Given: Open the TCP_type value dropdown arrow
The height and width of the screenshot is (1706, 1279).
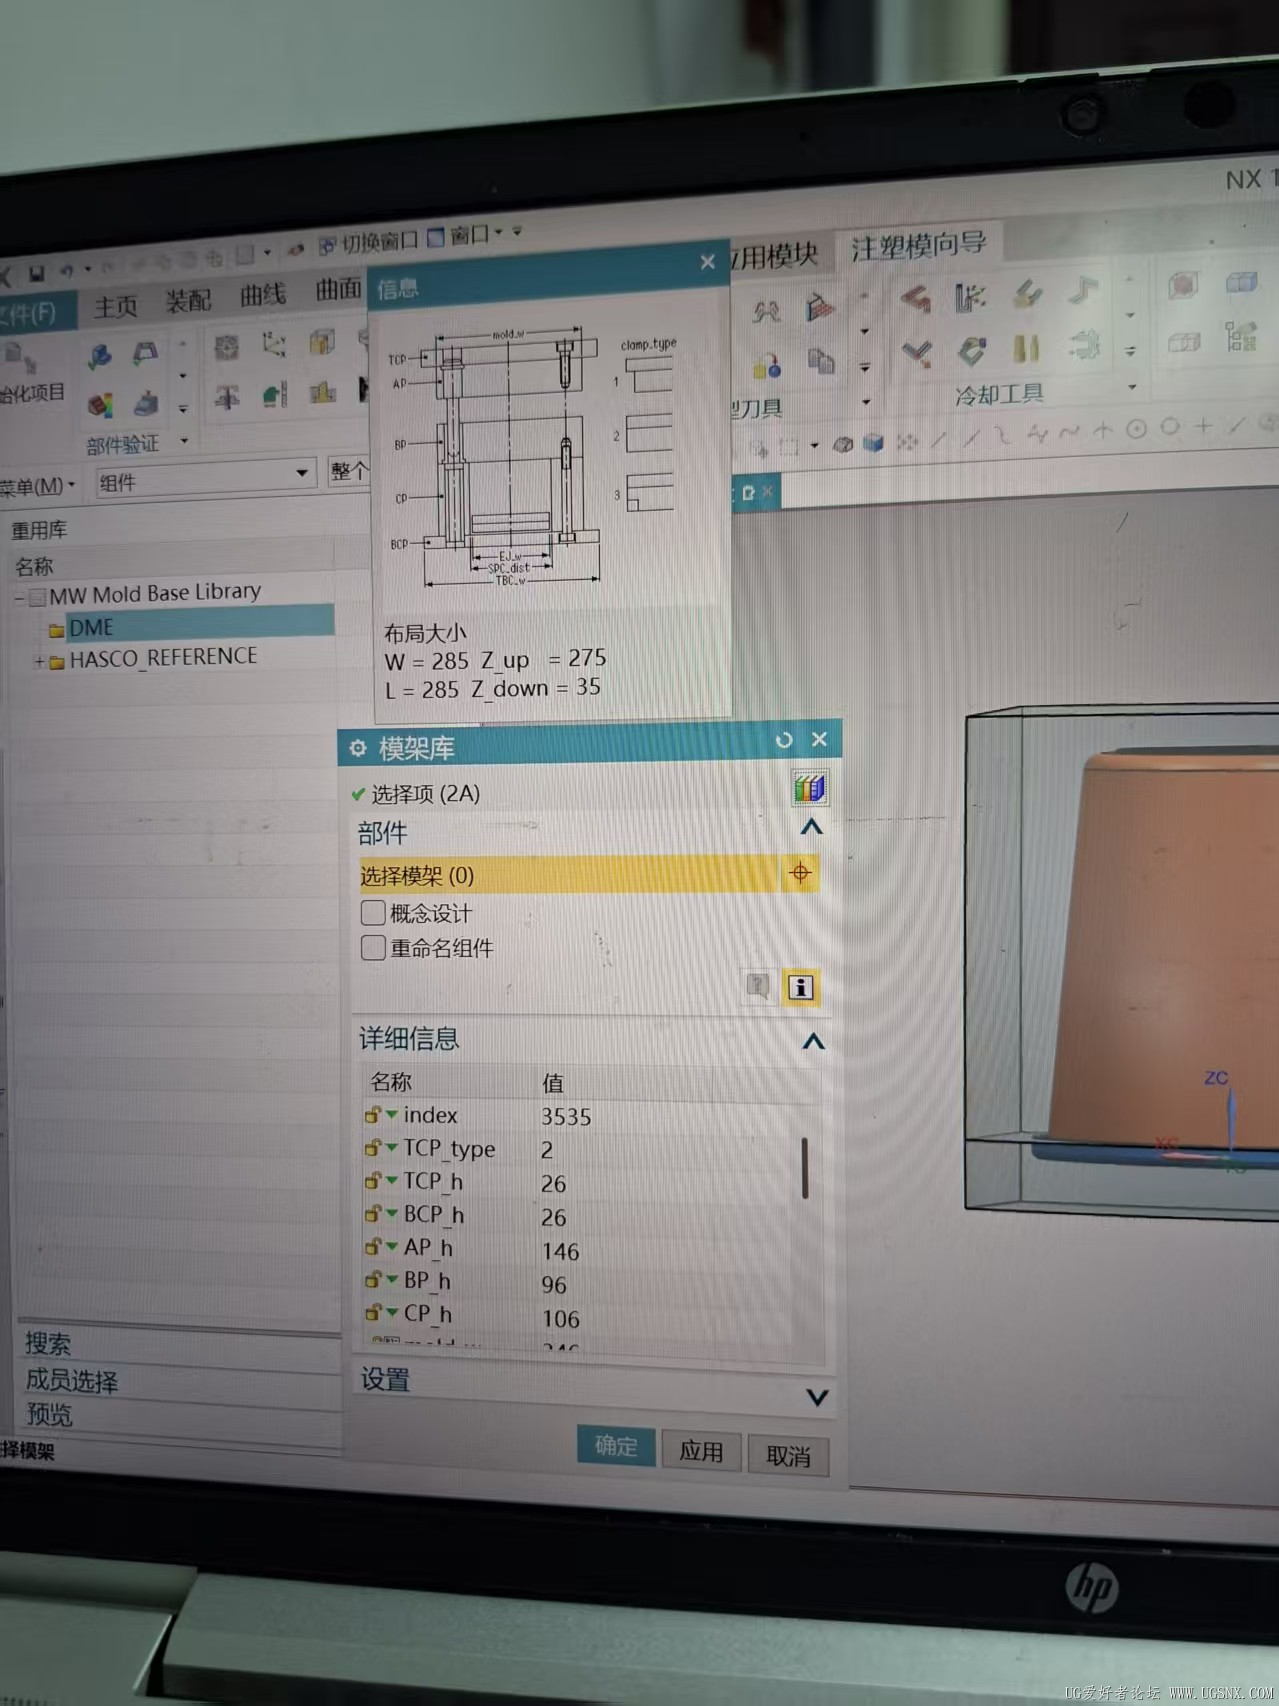Looking at the screenshot, I should click(392, 1148).
